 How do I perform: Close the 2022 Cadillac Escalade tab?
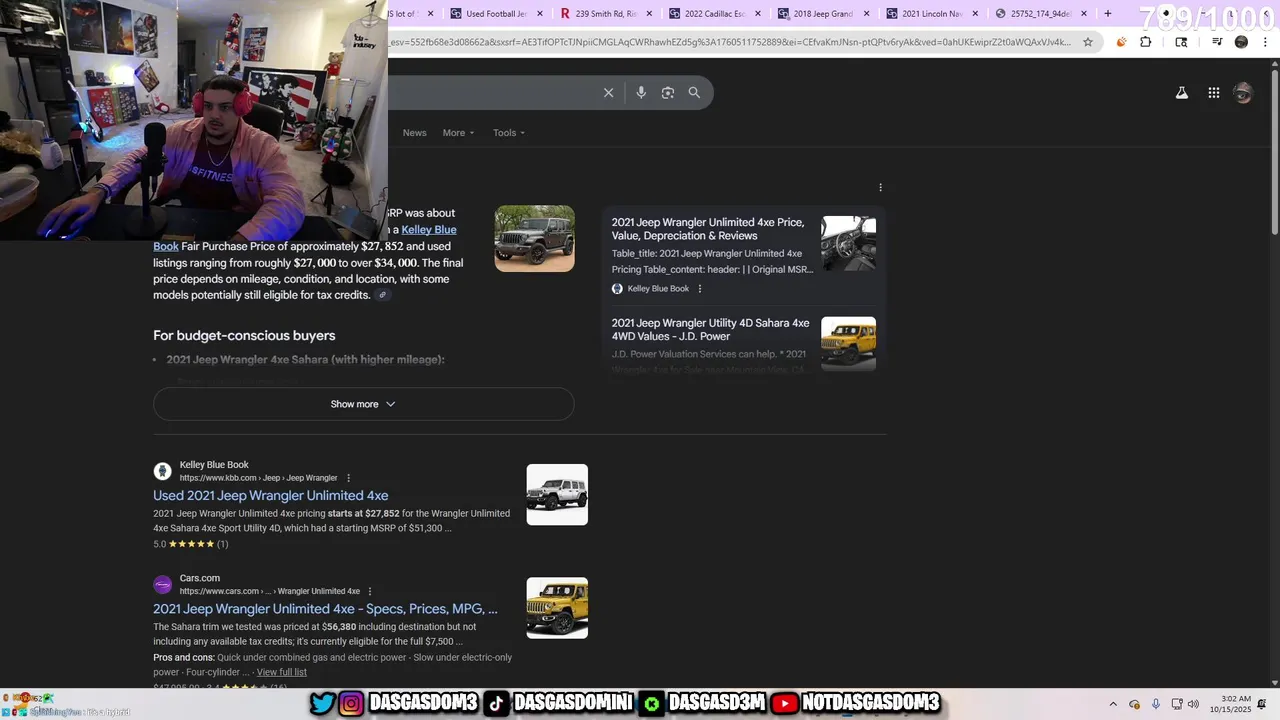pos(757,14)
